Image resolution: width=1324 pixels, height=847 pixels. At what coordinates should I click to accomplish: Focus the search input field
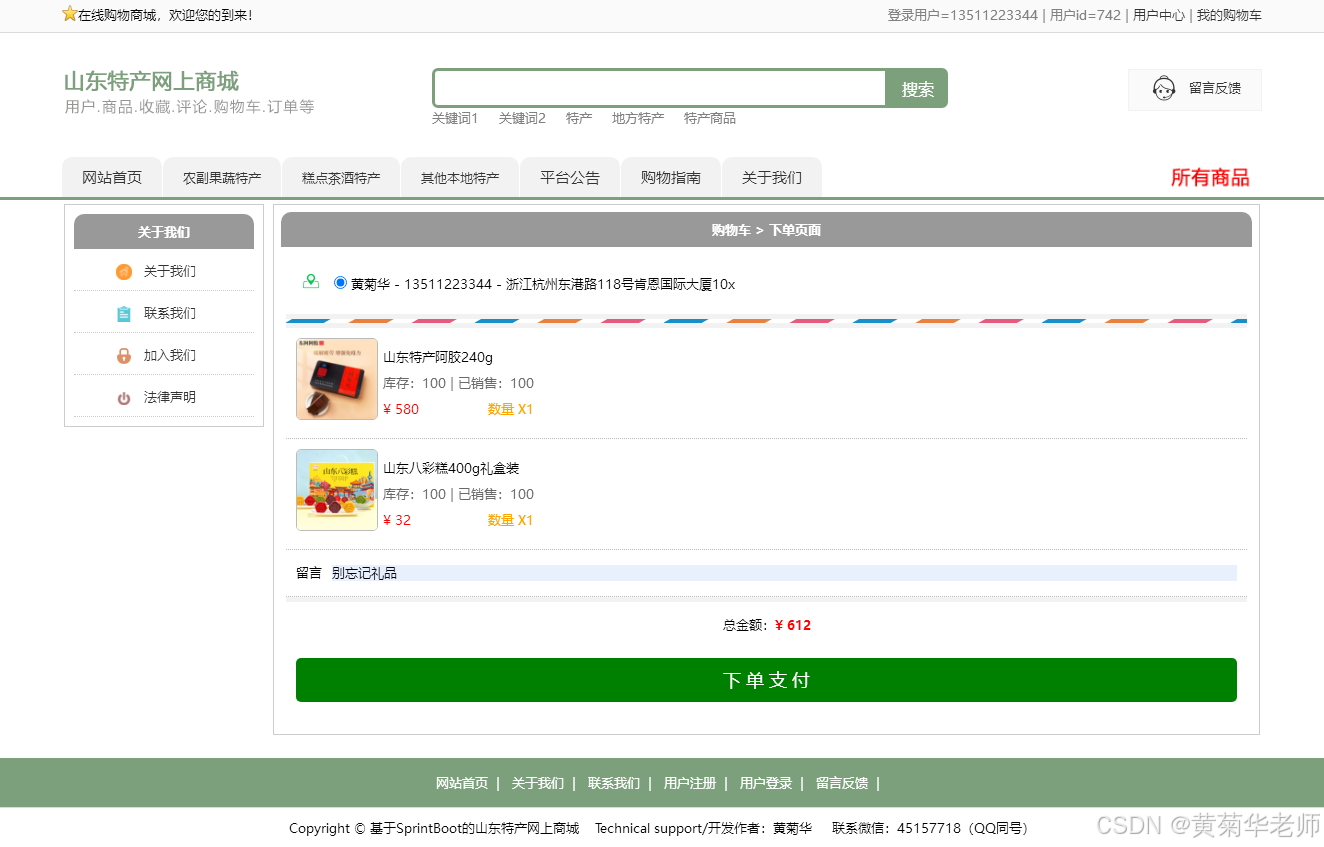[660, 88]
